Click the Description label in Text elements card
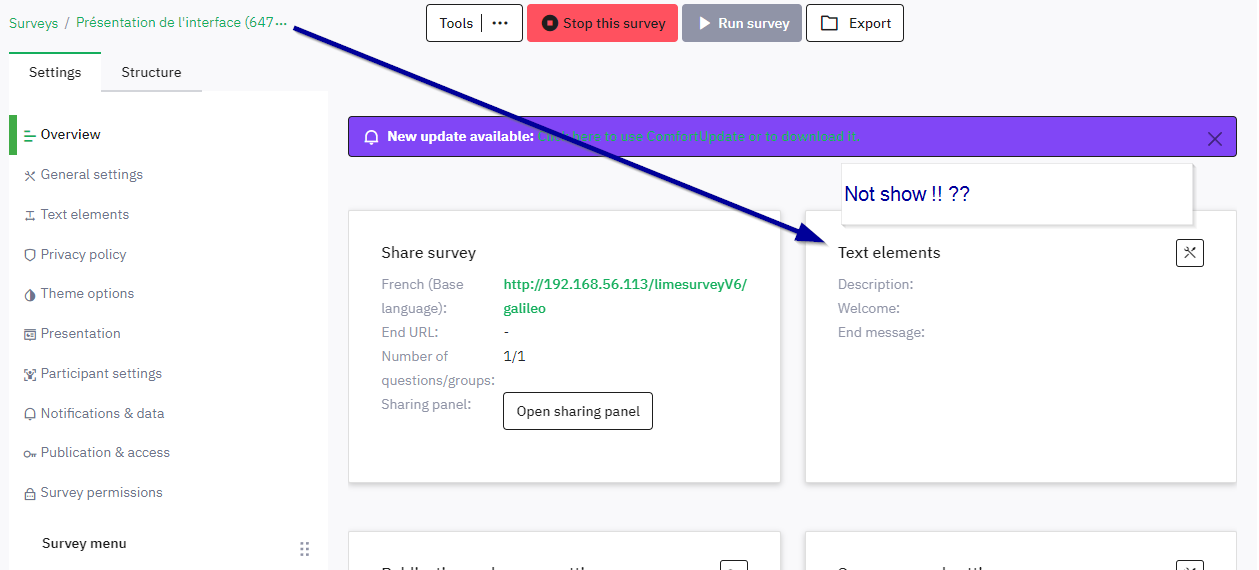The width and height of the screenshot is (1259, 570). pyautogui.click(x=875, y=285)
